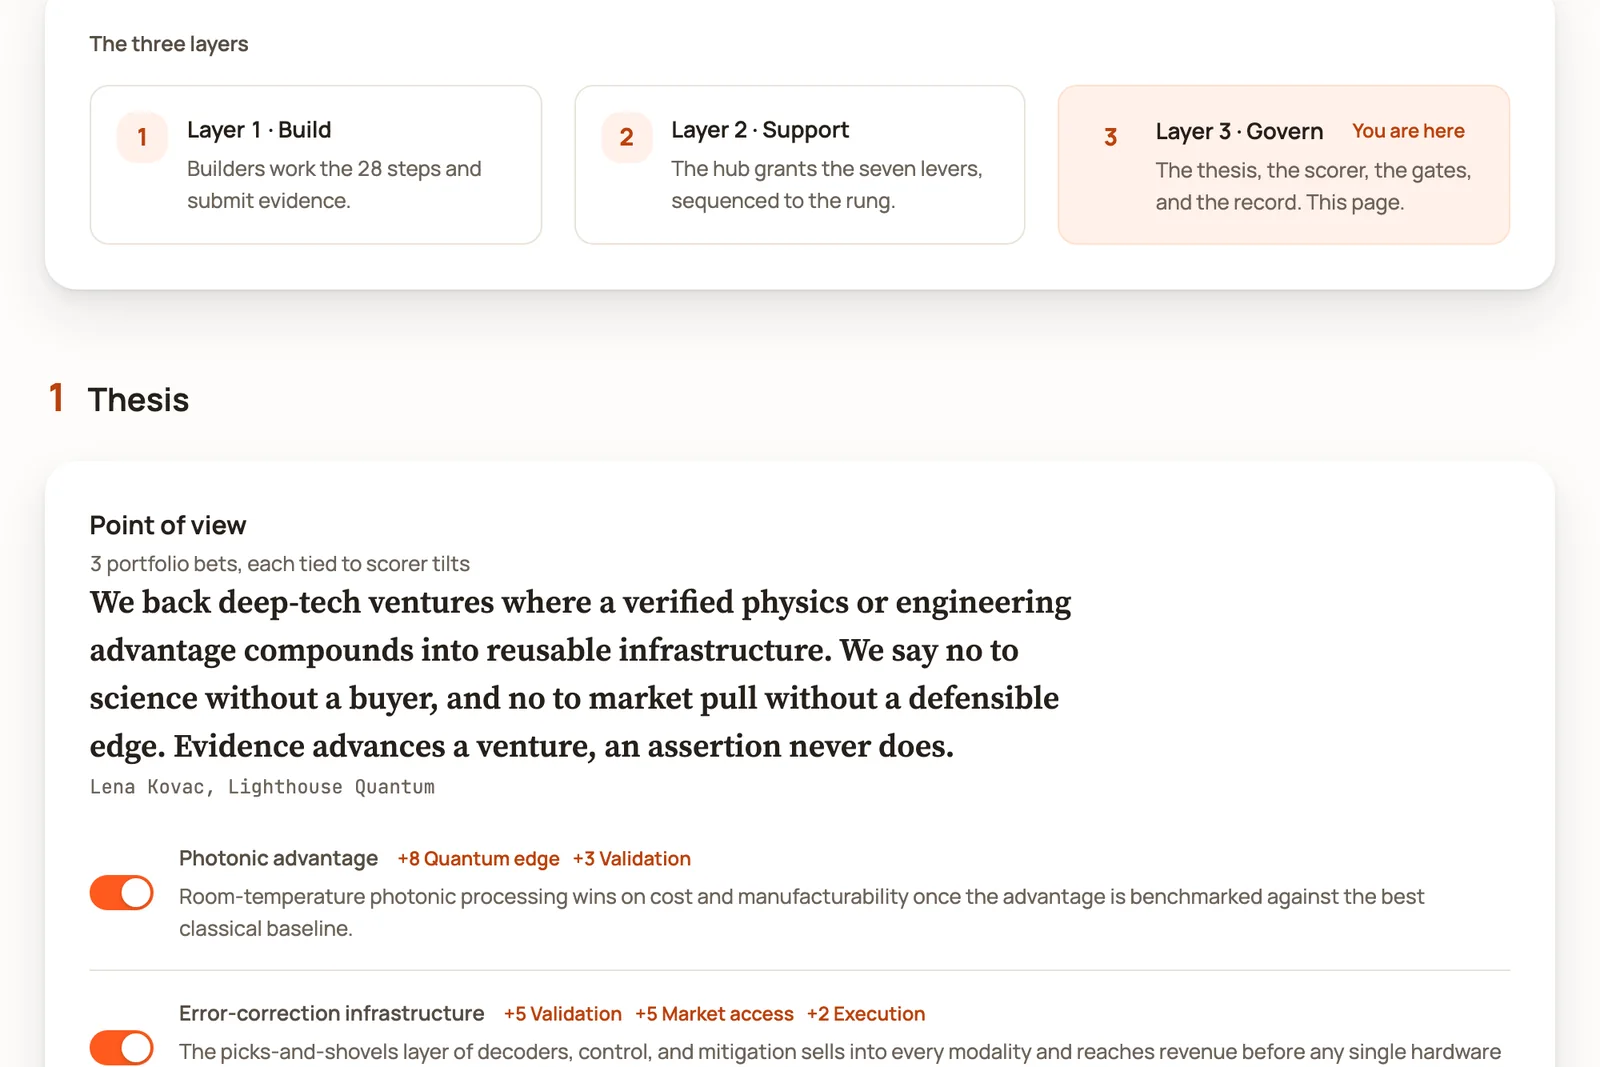The image size is (1600, 1067).
Task: Click "The thesis, the scorer, the gates" description
Action: coord(1313,186)
